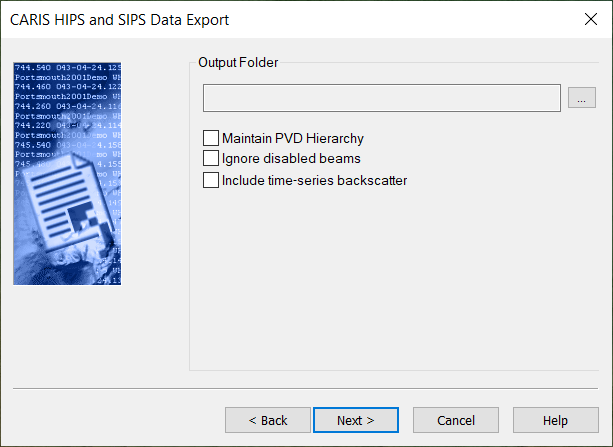Screen dimensions: 613x447
Task: Close the Data Export window
Action: tap(589, 19)
